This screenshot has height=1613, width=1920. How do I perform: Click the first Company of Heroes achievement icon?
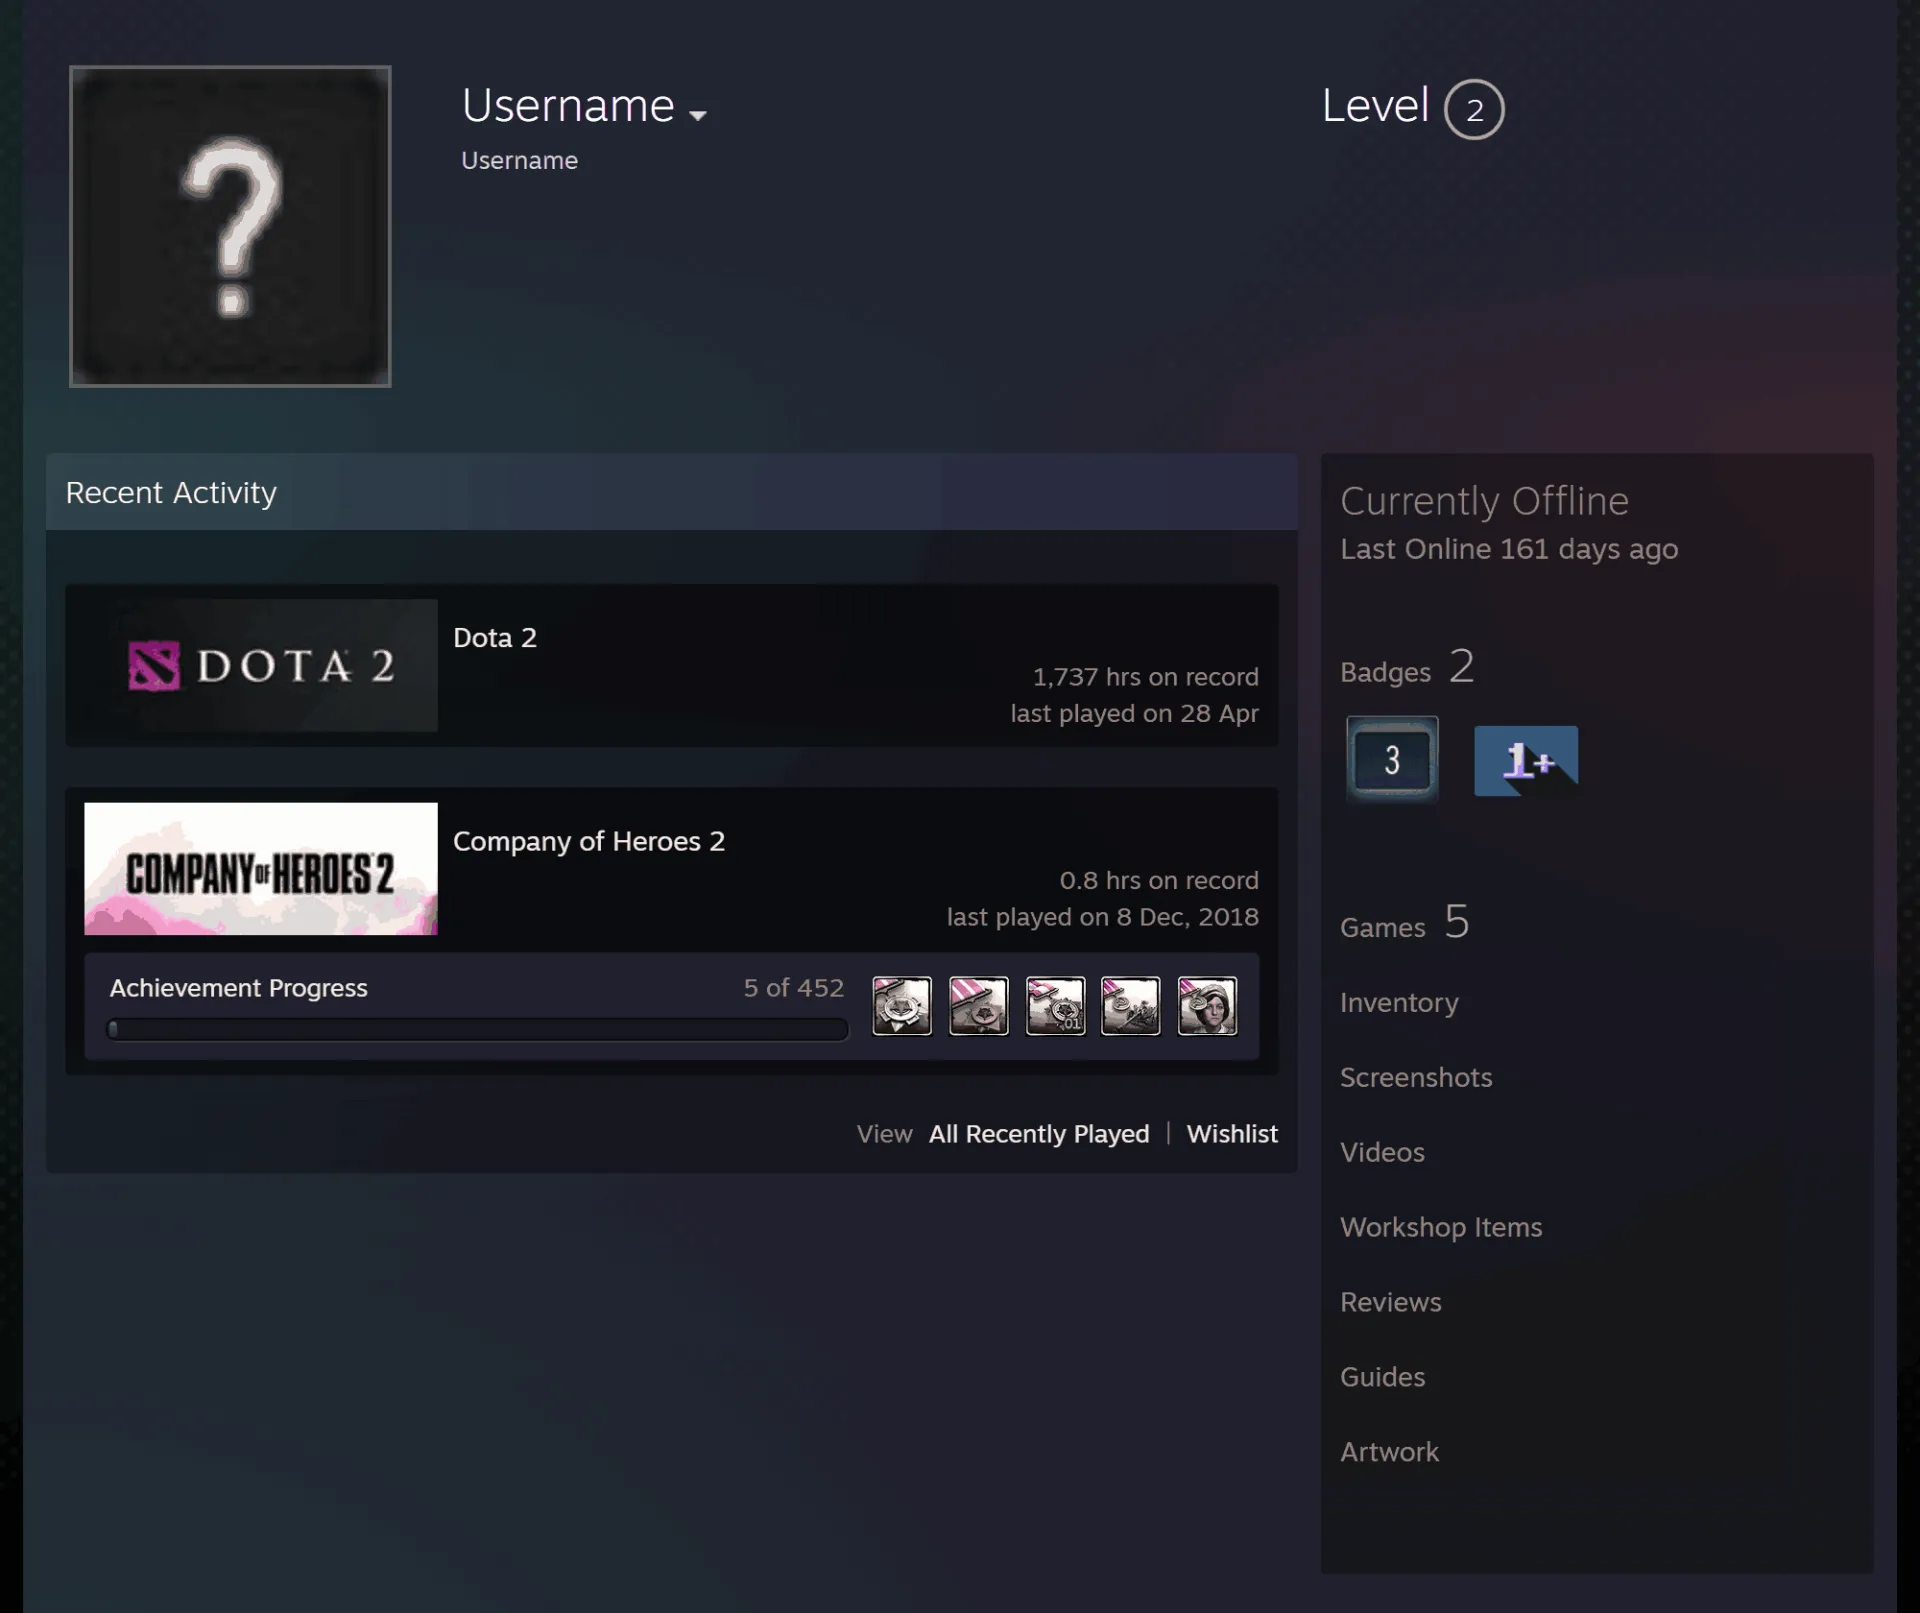coord(902,1006)
